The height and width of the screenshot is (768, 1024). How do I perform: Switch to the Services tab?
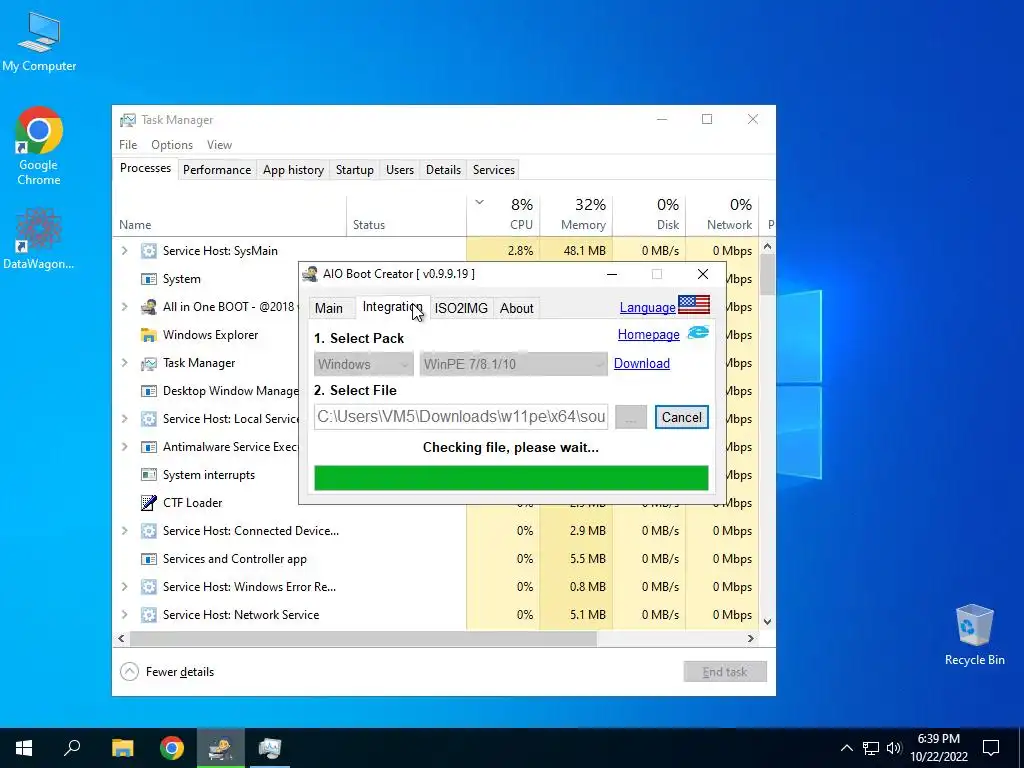[494, 170]
